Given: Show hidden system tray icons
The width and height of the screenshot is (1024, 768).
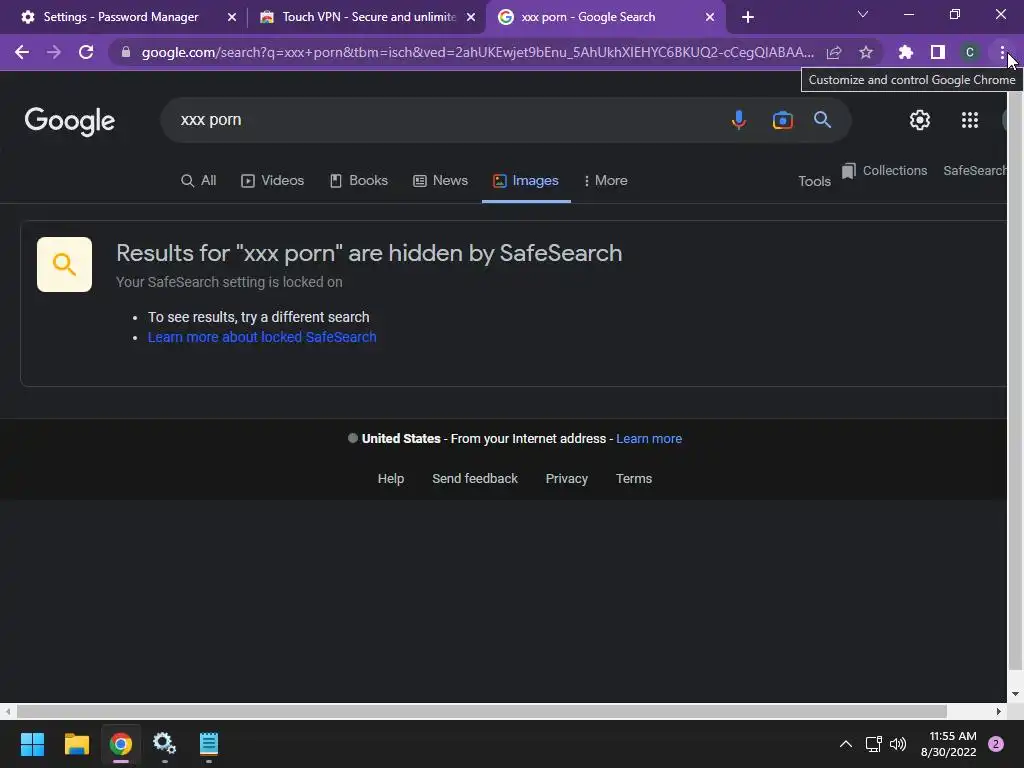Looking at the screenshot, I should click(x=846, y=744).
